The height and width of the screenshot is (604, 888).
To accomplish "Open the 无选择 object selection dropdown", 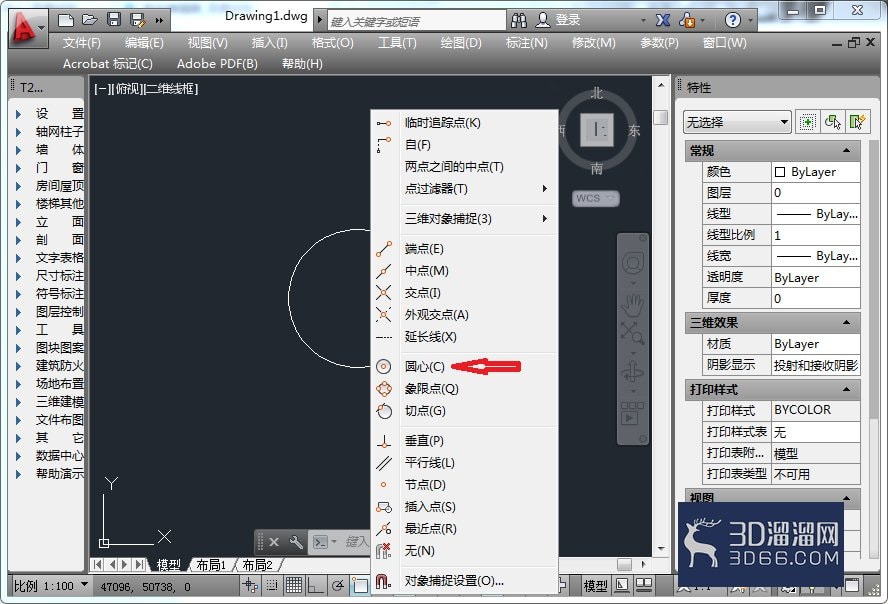I will [x=737, y=122].
